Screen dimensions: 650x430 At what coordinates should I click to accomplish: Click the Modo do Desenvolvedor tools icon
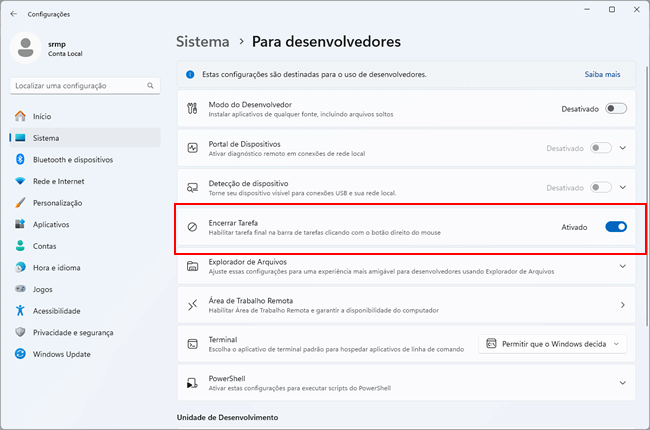(192, 109)
